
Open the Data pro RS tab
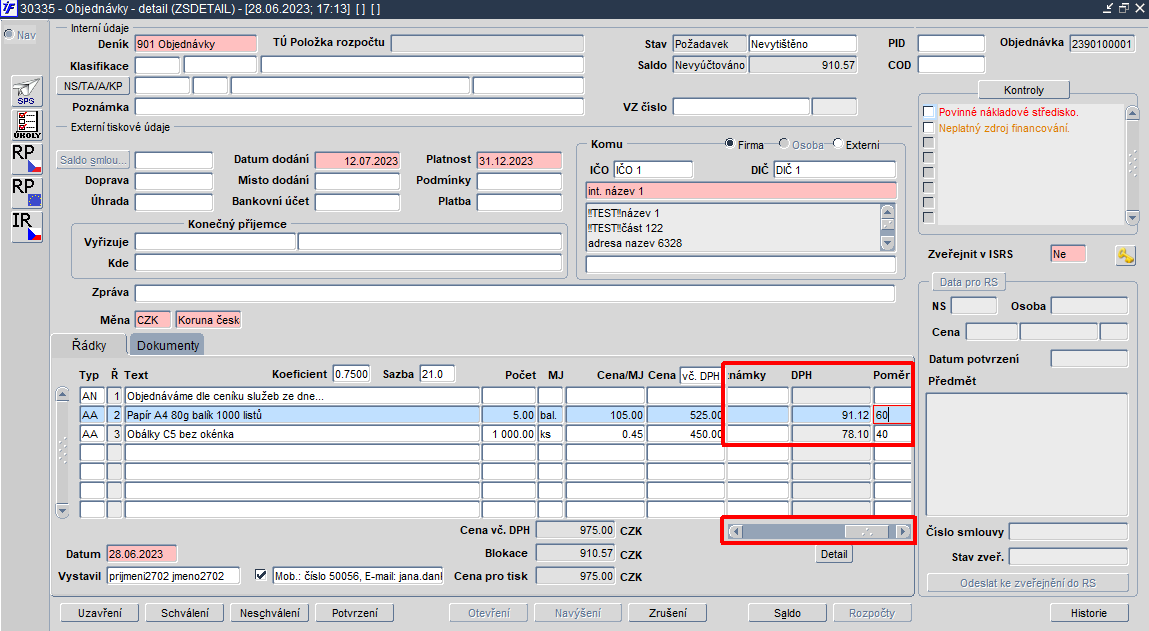(969, 282)
